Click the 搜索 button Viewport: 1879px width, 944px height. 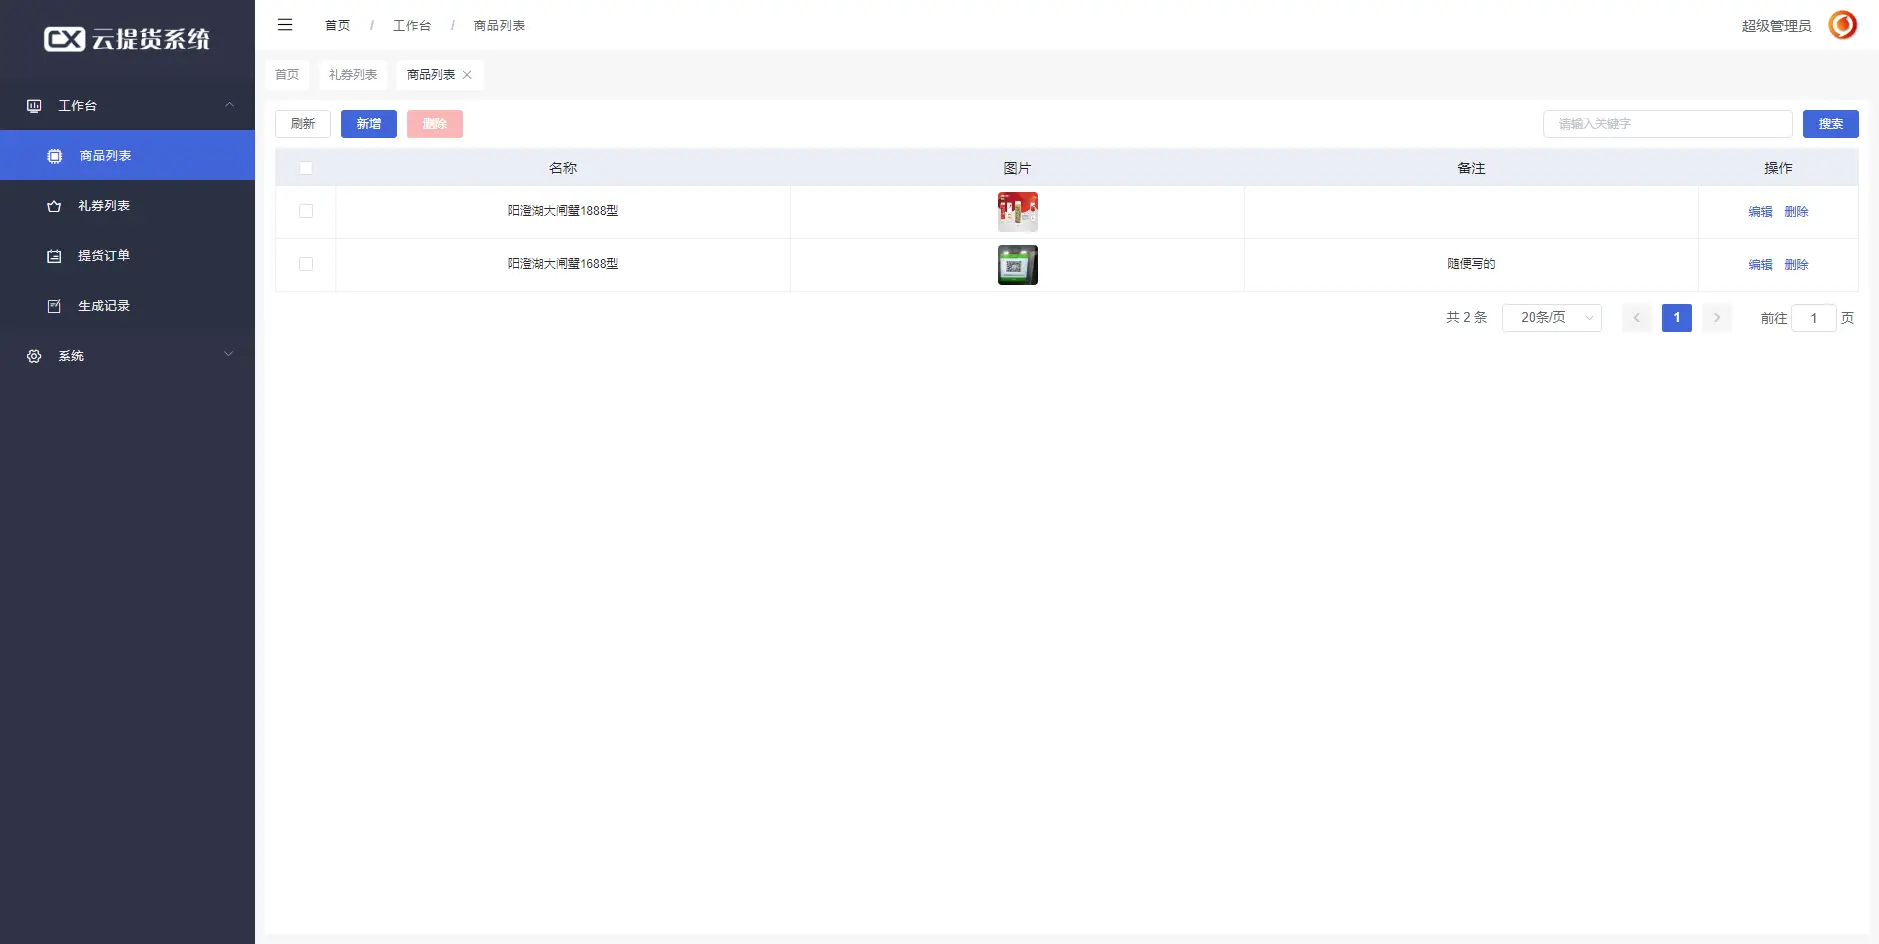pyautogui.click(x=1831, y=124)
